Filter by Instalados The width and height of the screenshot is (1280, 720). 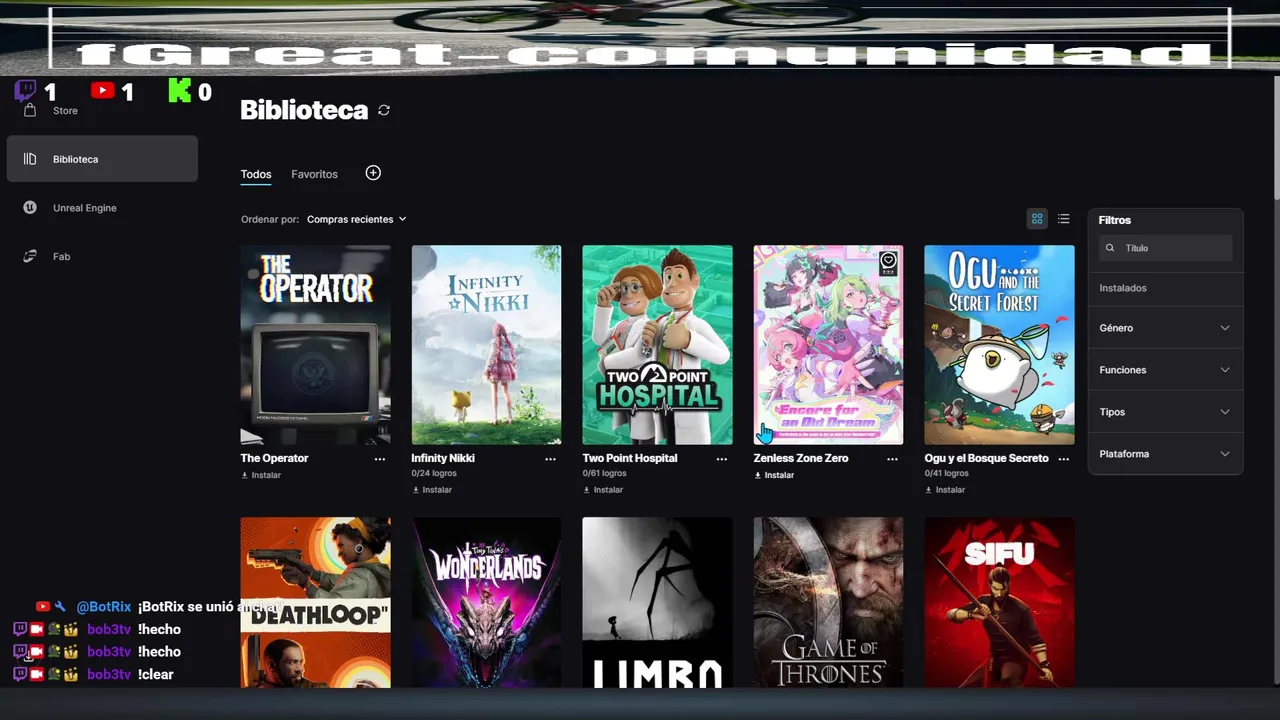pos(1123,288)
